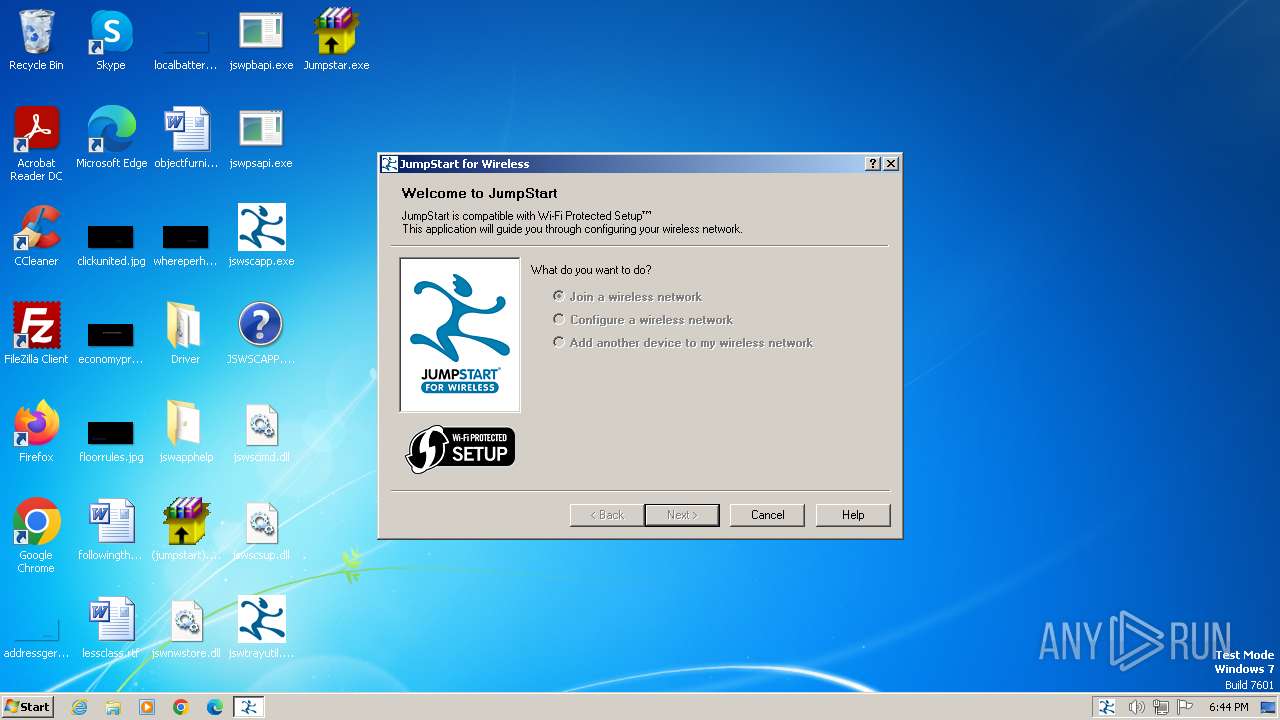Close the JumpStart for Wireless dialog
The image size is (1280, 720).
coord(891,164)
